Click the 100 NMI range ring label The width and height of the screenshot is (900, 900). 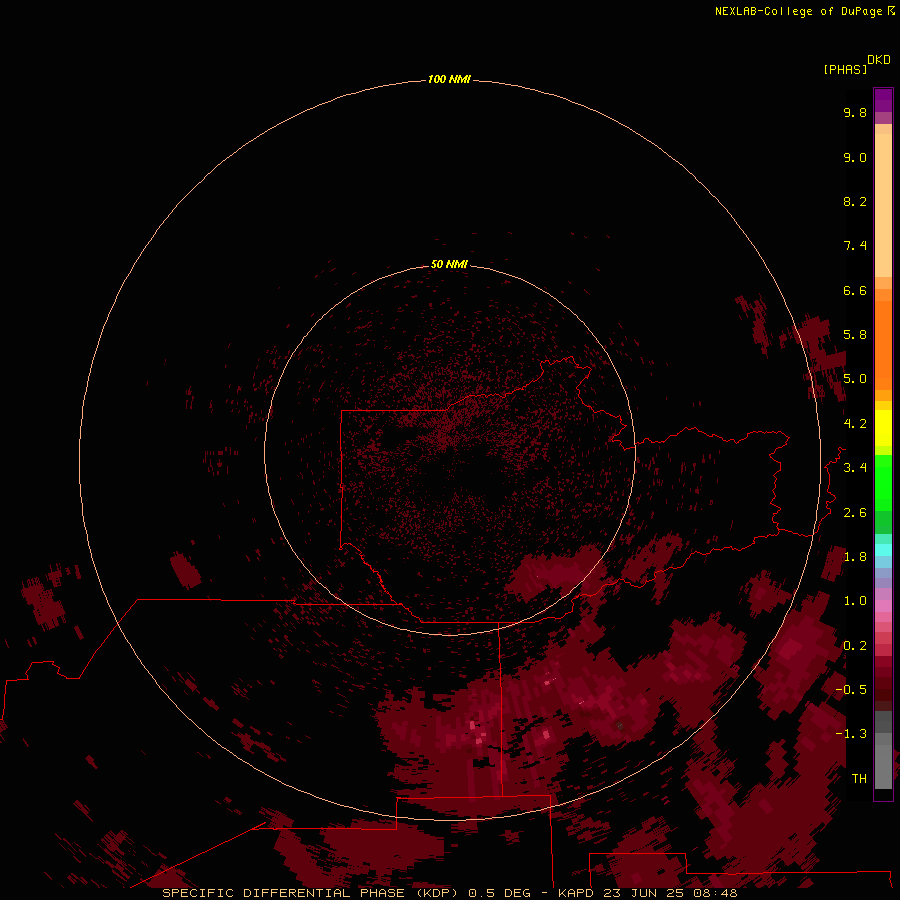click(449, 79)
